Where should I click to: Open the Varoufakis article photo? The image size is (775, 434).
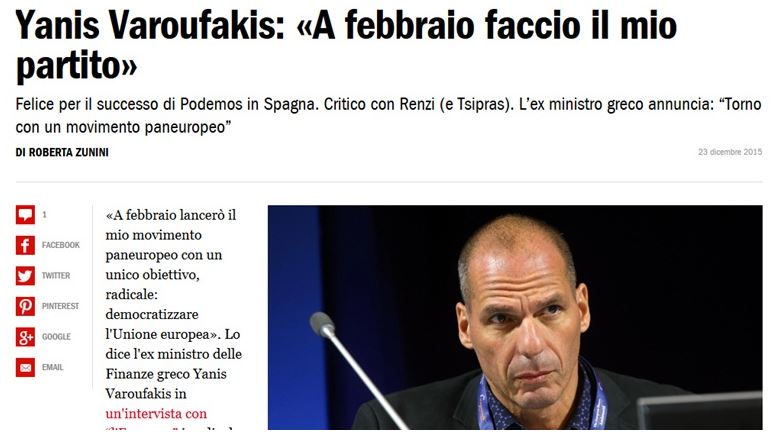515,317
